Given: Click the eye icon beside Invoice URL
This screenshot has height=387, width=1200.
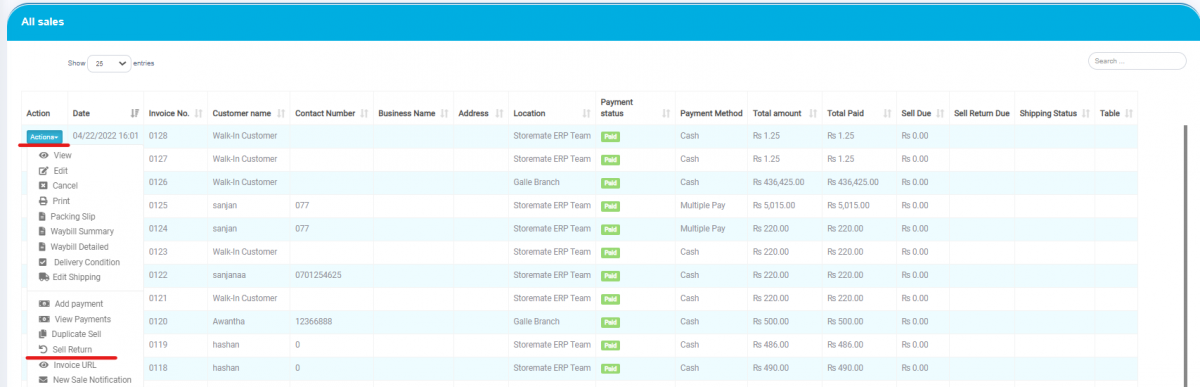Looking at the screenshot, I should tap(43, 364).
